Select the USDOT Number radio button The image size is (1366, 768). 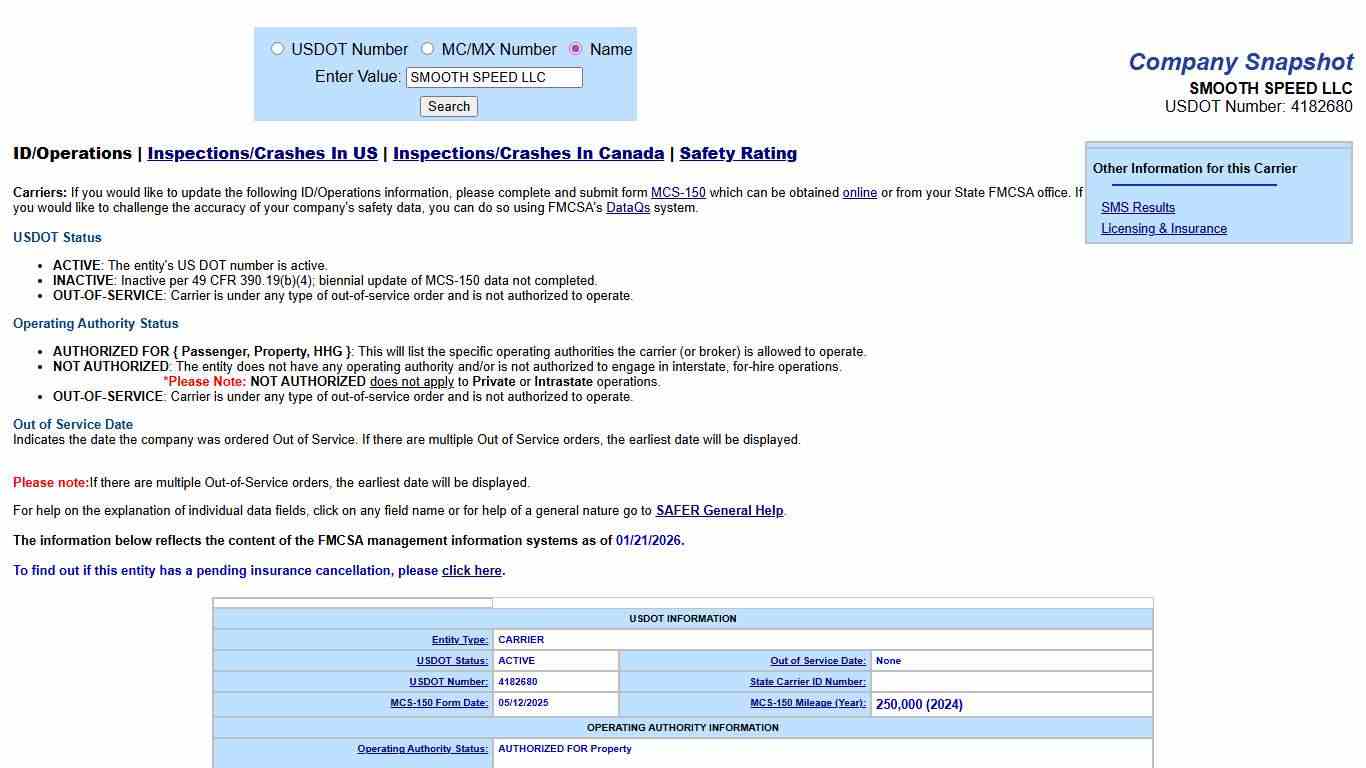pyautogui.click(x=278, y=48)
